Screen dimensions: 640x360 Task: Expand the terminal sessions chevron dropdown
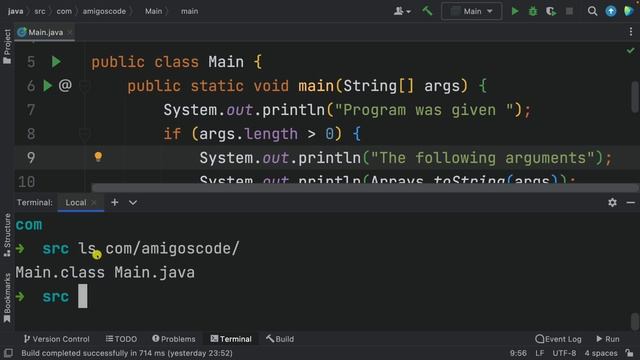(133, 202)
